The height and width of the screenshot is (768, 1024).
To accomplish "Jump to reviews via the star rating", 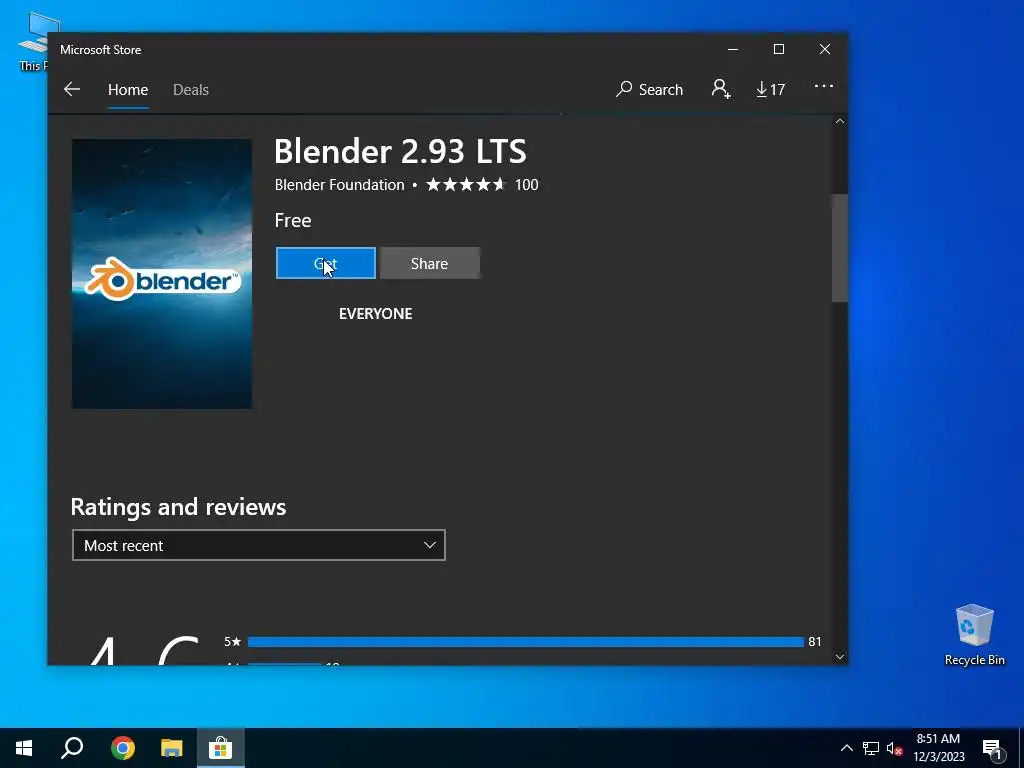I will 466,185.
